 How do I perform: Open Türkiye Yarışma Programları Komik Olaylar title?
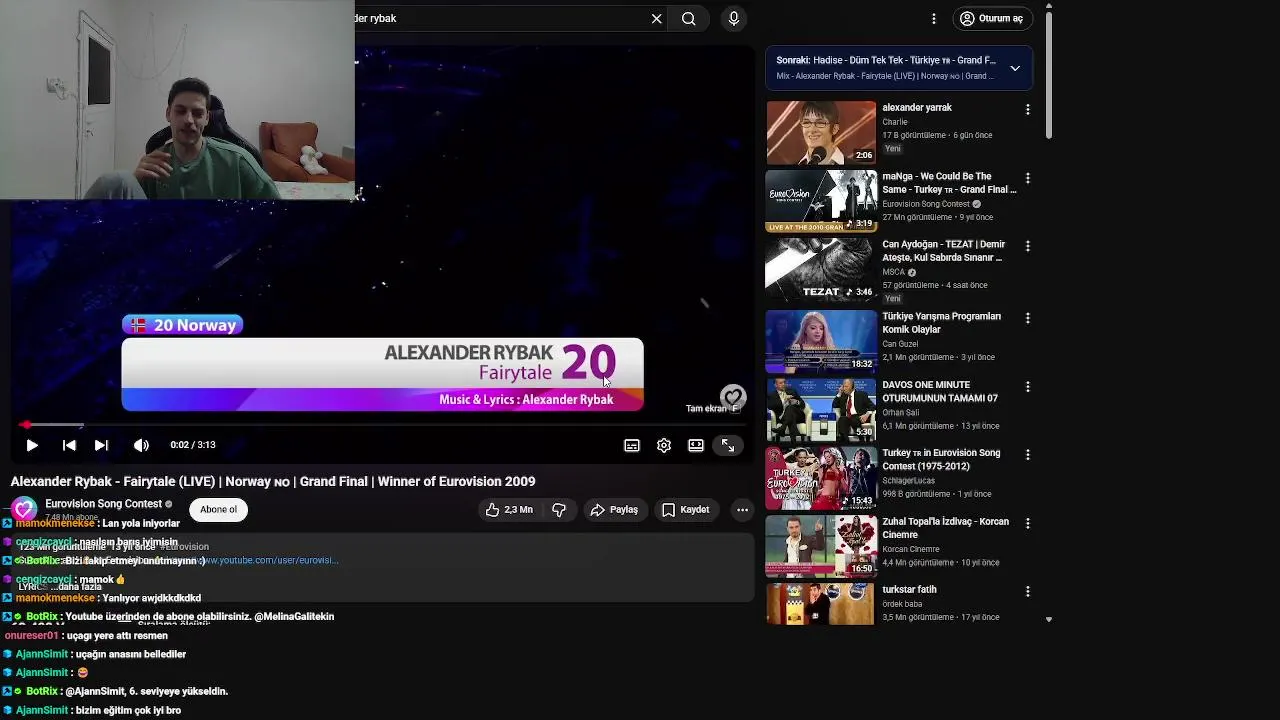click(x=941, y=323)
